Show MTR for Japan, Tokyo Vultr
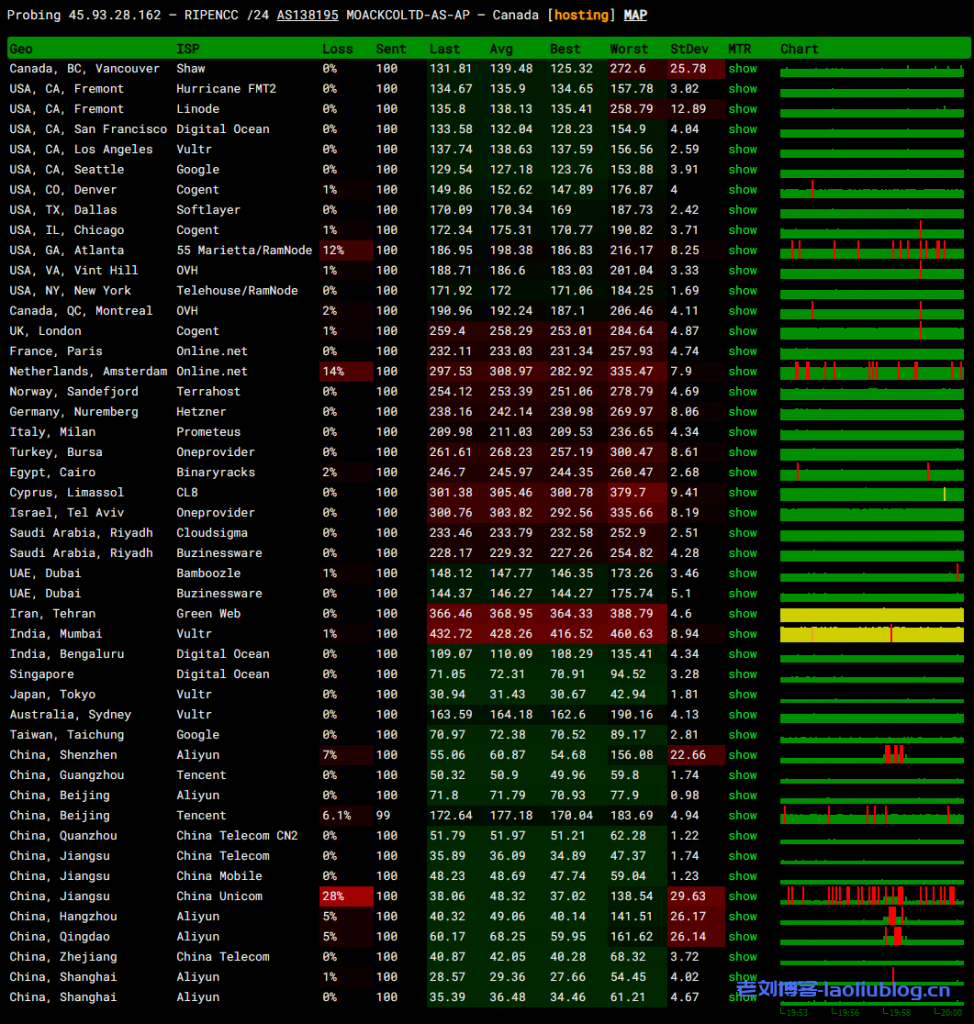Screen dimensions: 974x1024 742,694
